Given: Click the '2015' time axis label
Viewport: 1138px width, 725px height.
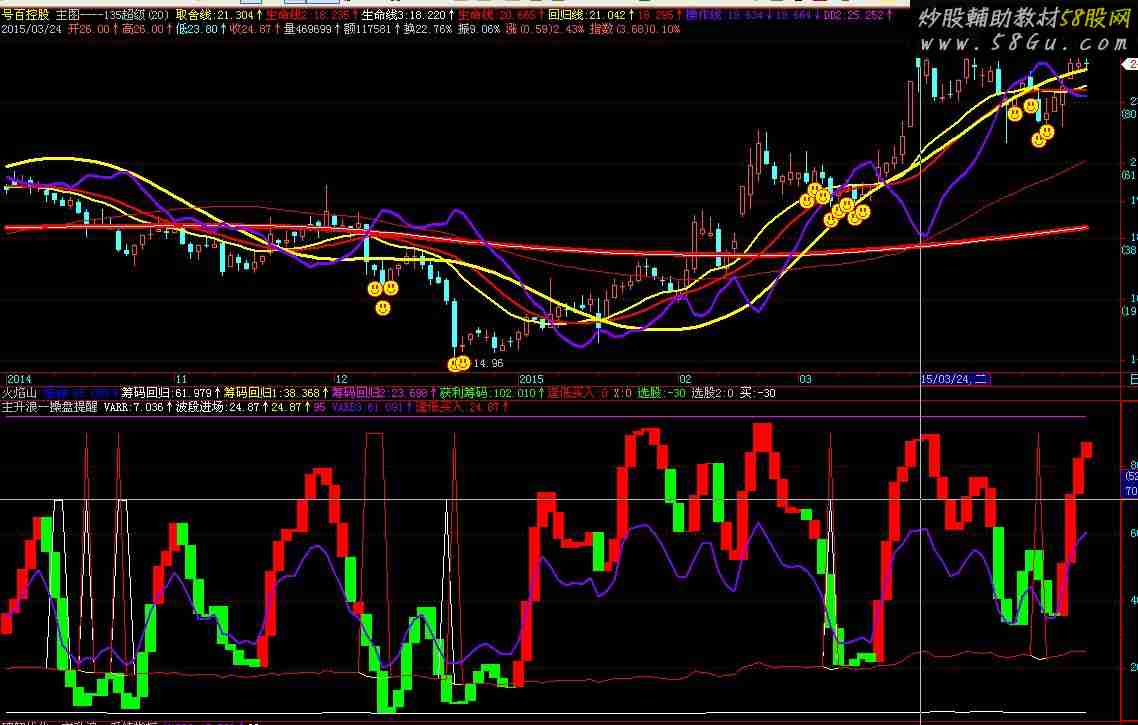Looking at the screenshot, I should coord(531,379).
